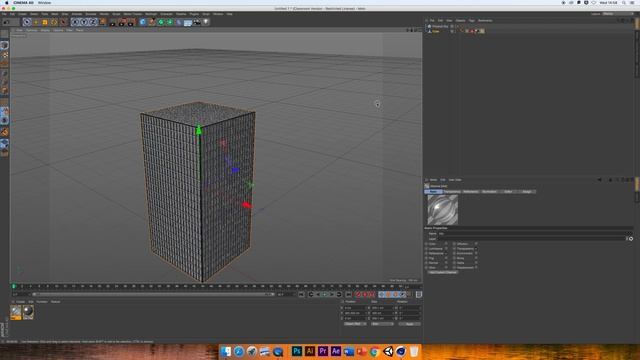Toggle the Displacement channel checkbox
Image resolution: width=640 pixels, height=360 pixels.
[476, 267]
